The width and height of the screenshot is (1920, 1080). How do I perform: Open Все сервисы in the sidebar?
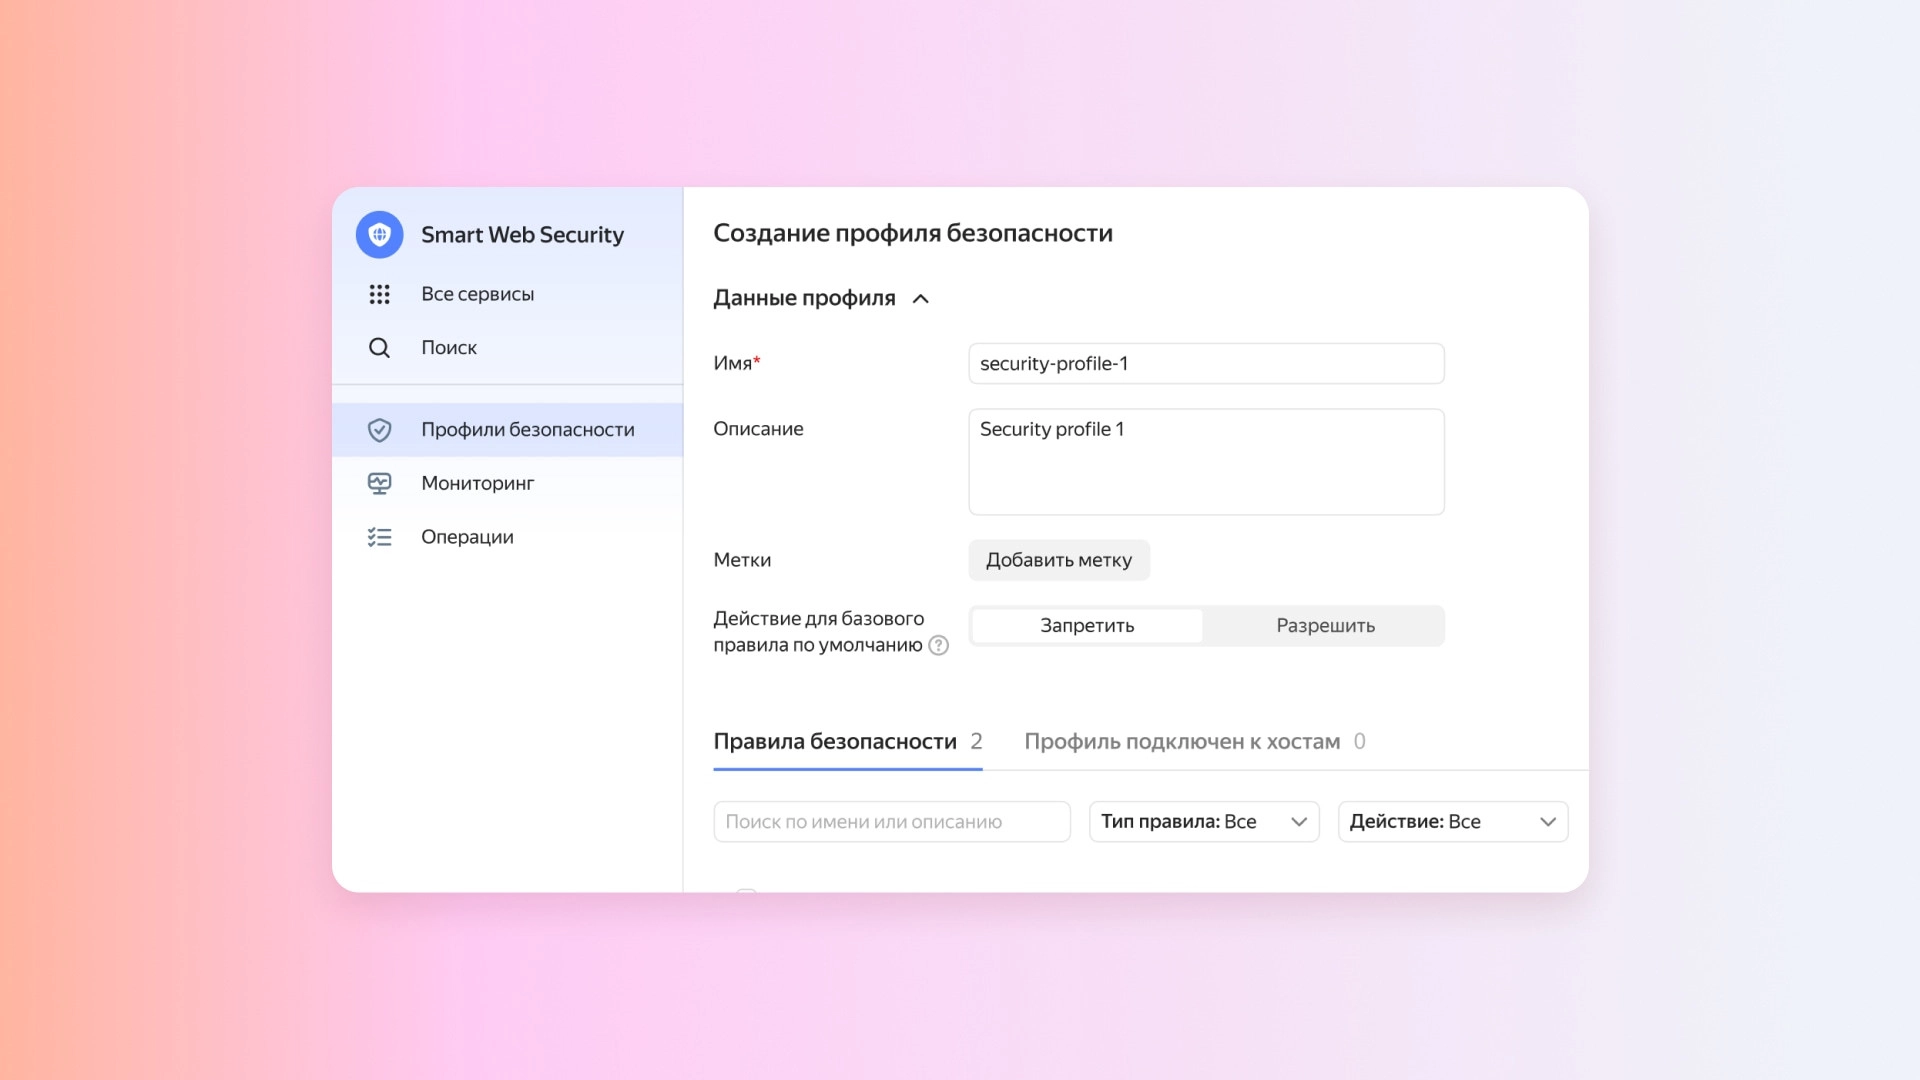pos(477,294)
